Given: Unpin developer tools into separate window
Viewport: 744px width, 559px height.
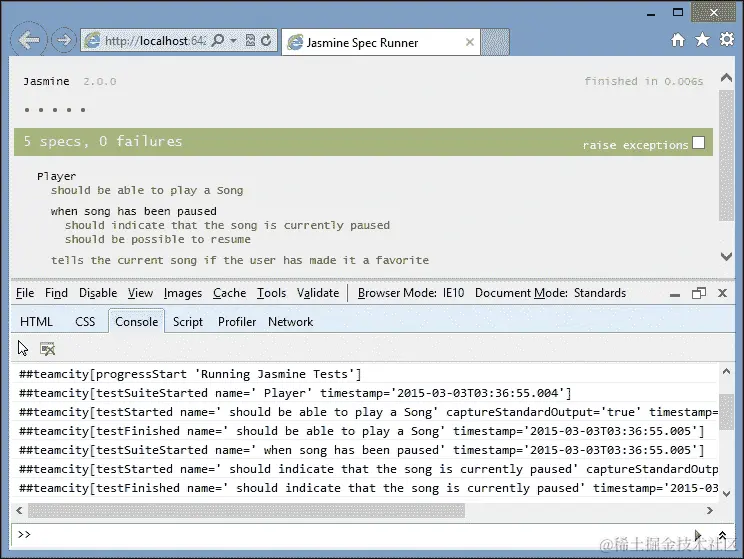Looking at the screenshot, I should point(699,293).
